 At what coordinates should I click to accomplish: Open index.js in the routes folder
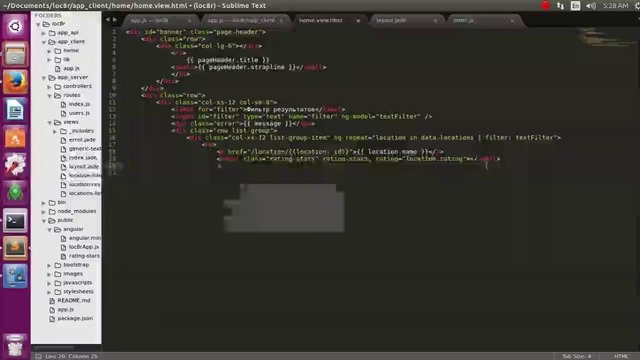79,104
